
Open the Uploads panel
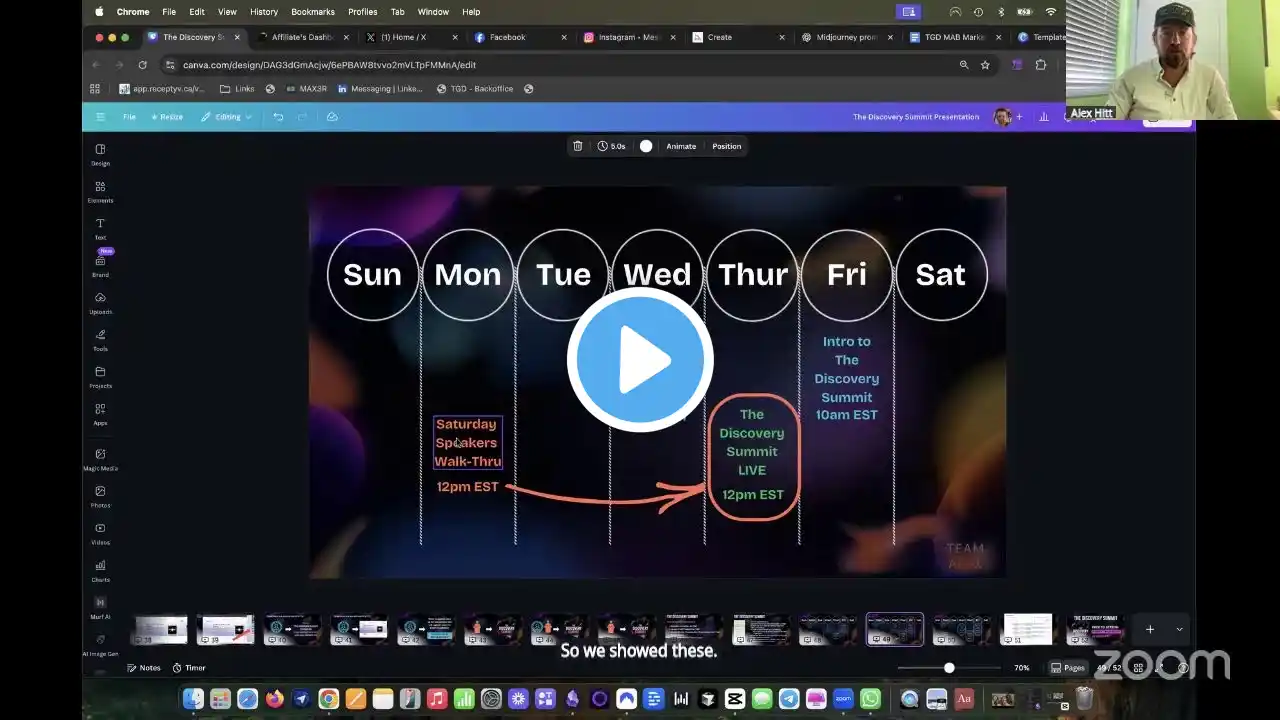[x=100, y=302]
